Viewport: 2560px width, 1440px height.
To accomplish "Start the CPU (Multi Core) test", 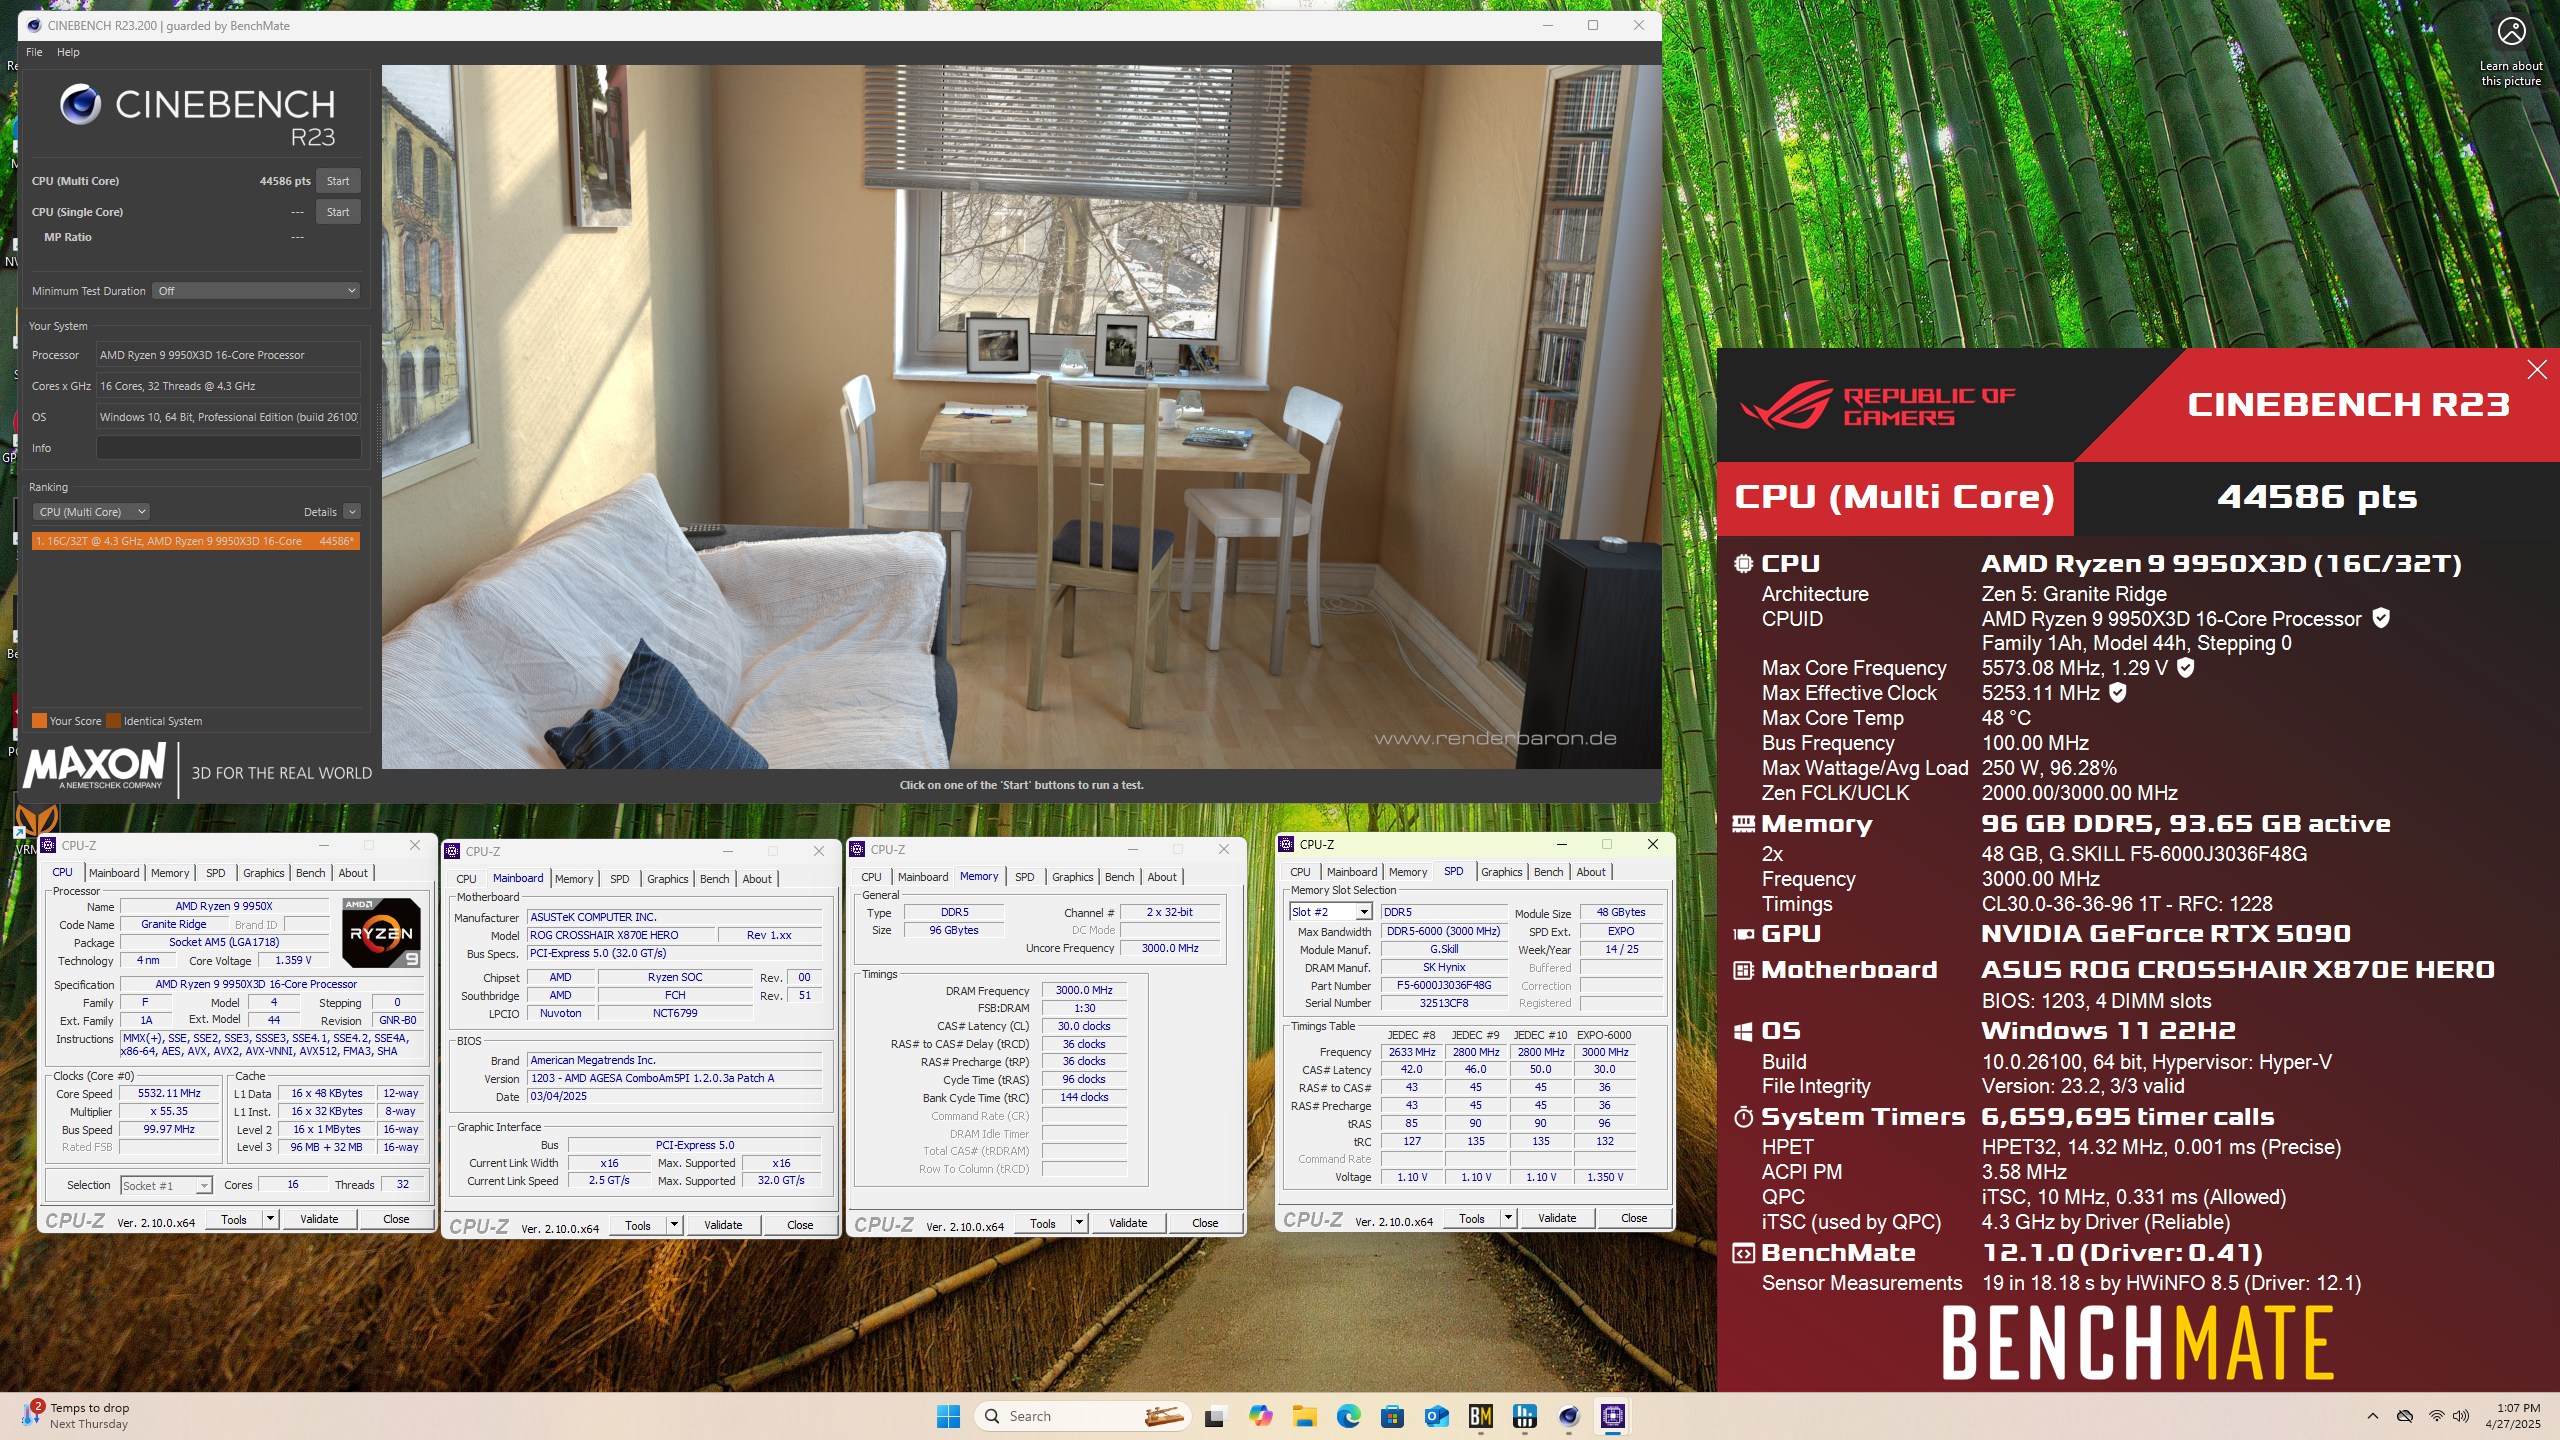I will click(338, 181).
